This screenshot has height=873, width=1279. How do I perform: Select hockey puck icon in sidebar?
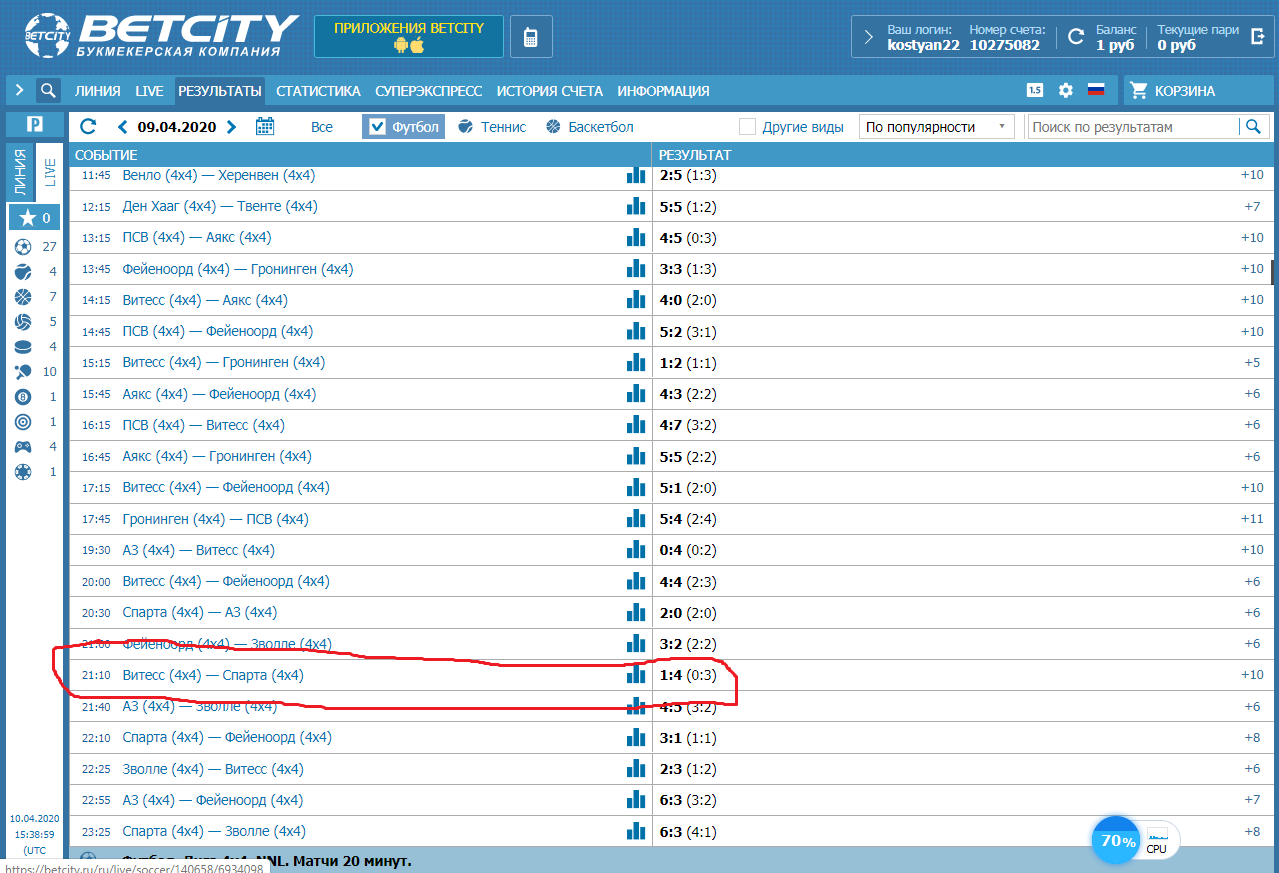(23, 347)
